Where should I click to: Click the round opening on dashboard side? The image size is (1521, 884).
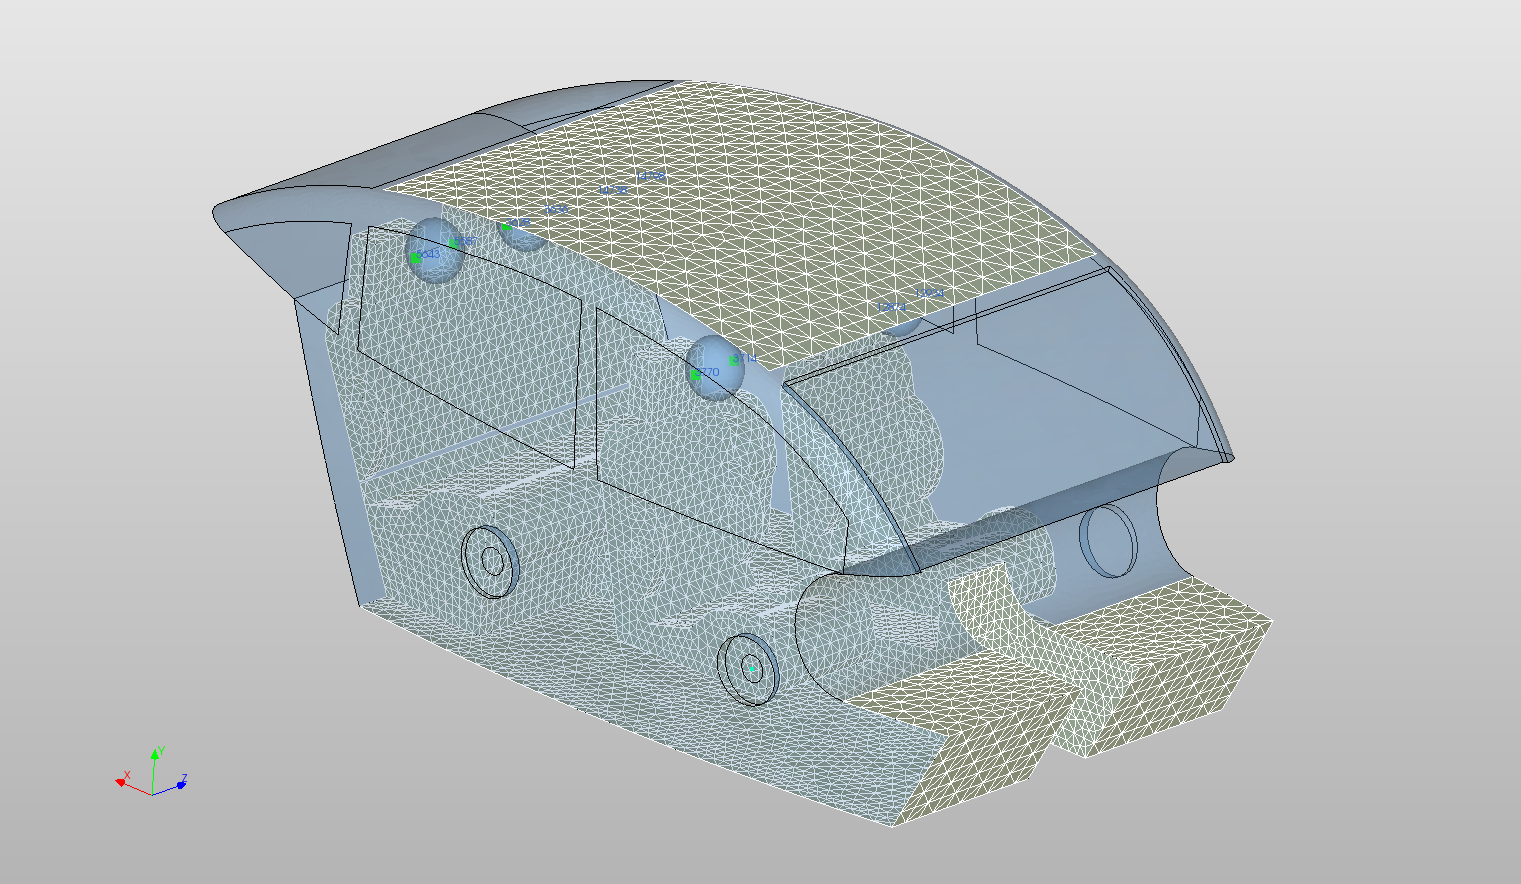coord(1108,541)
